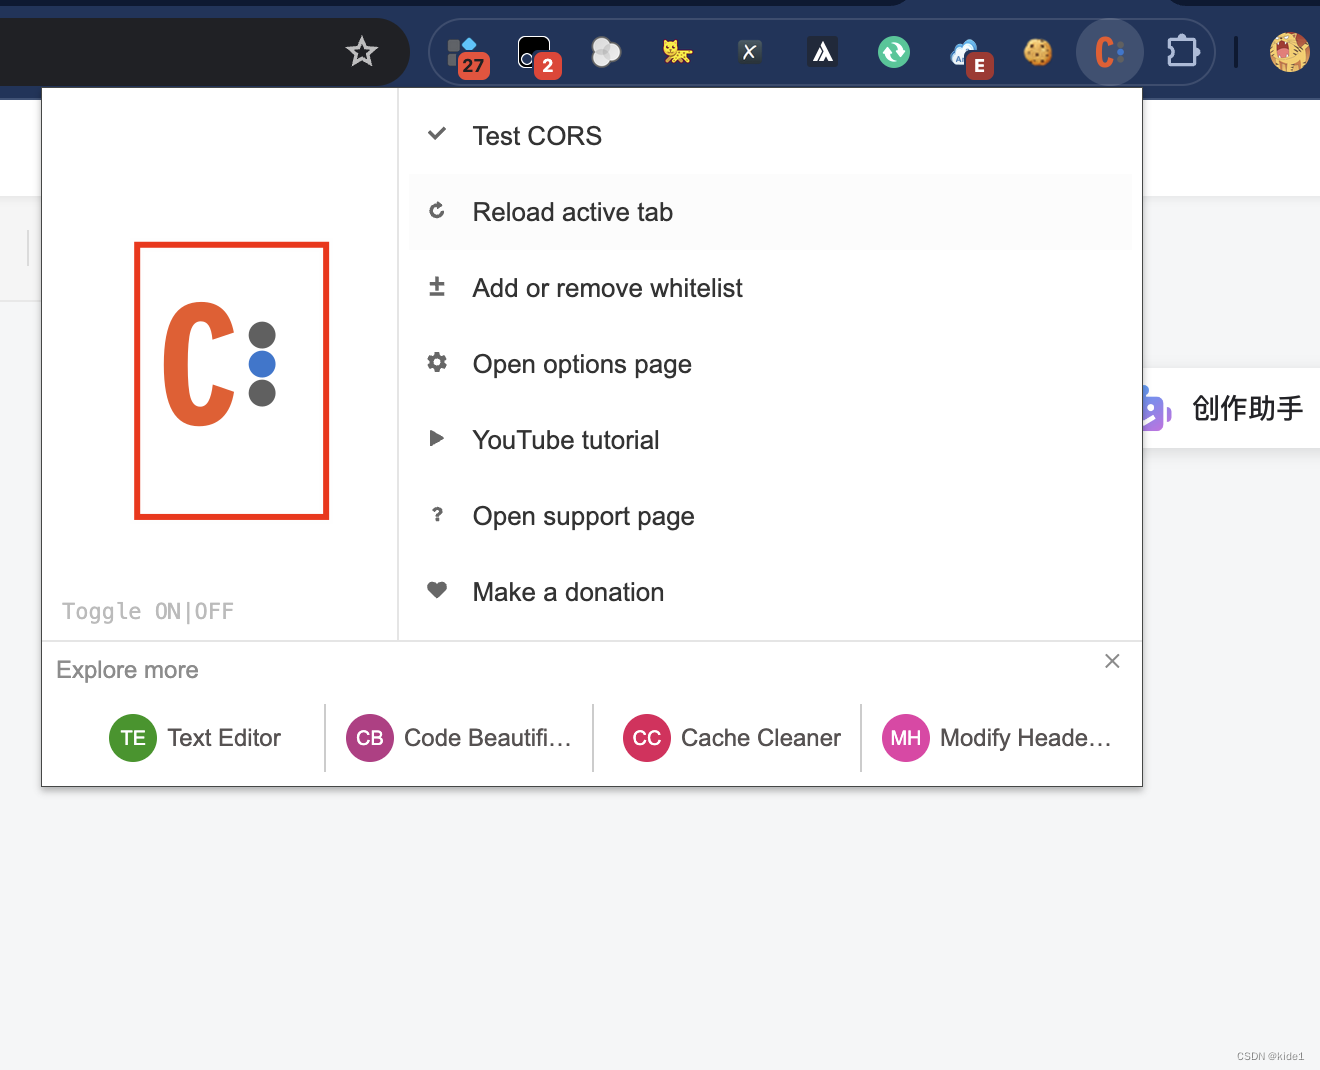Click the pink MH circle badge

tap(906, 738)
